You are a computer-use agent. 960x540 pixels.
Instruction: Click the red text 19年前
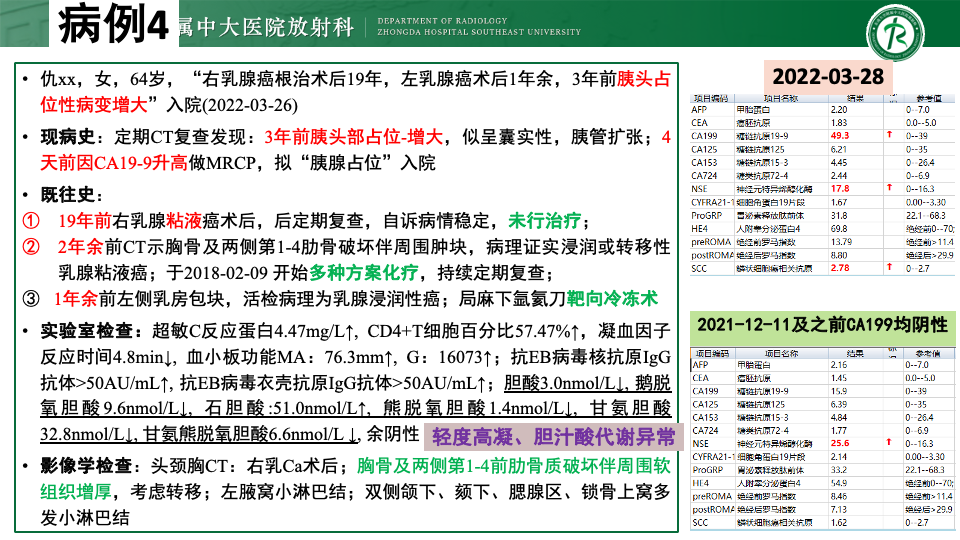84,220
